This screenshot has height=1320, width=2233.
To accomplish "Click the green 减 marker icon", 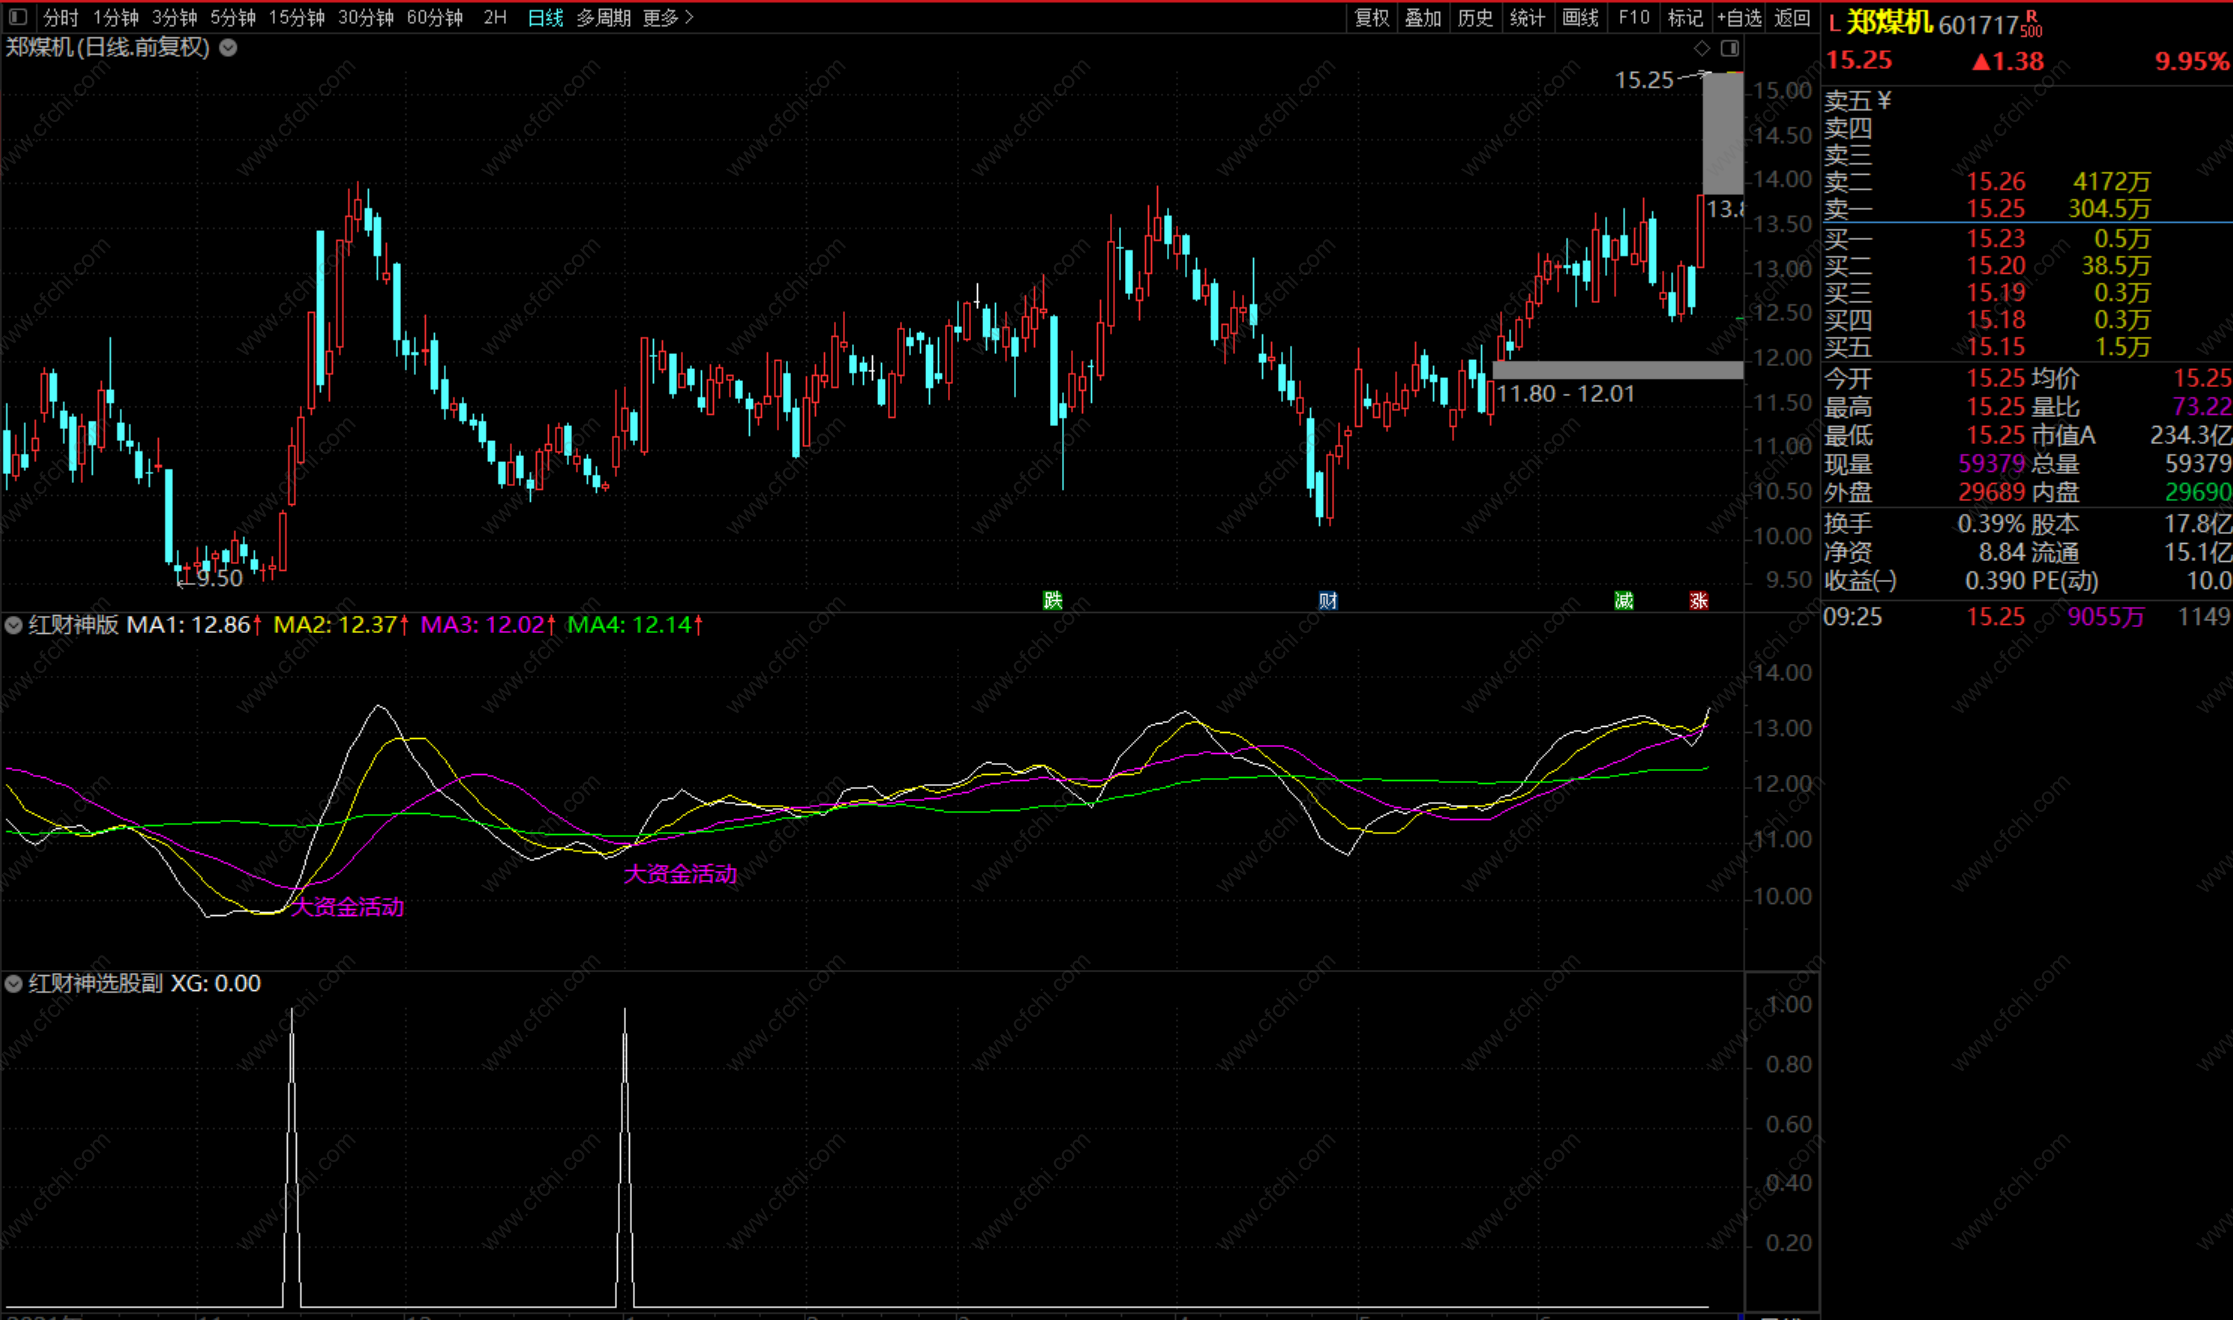I will coord(1623,600).
